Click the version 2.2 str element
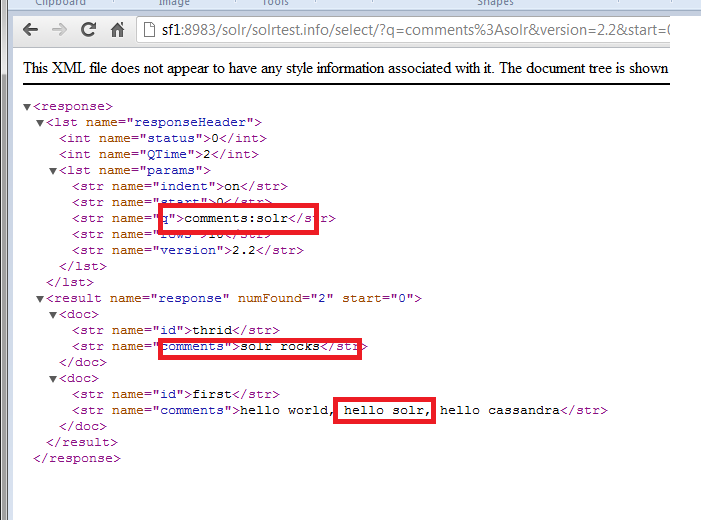Viewport: 701px width, 520px height. [188, 250]
